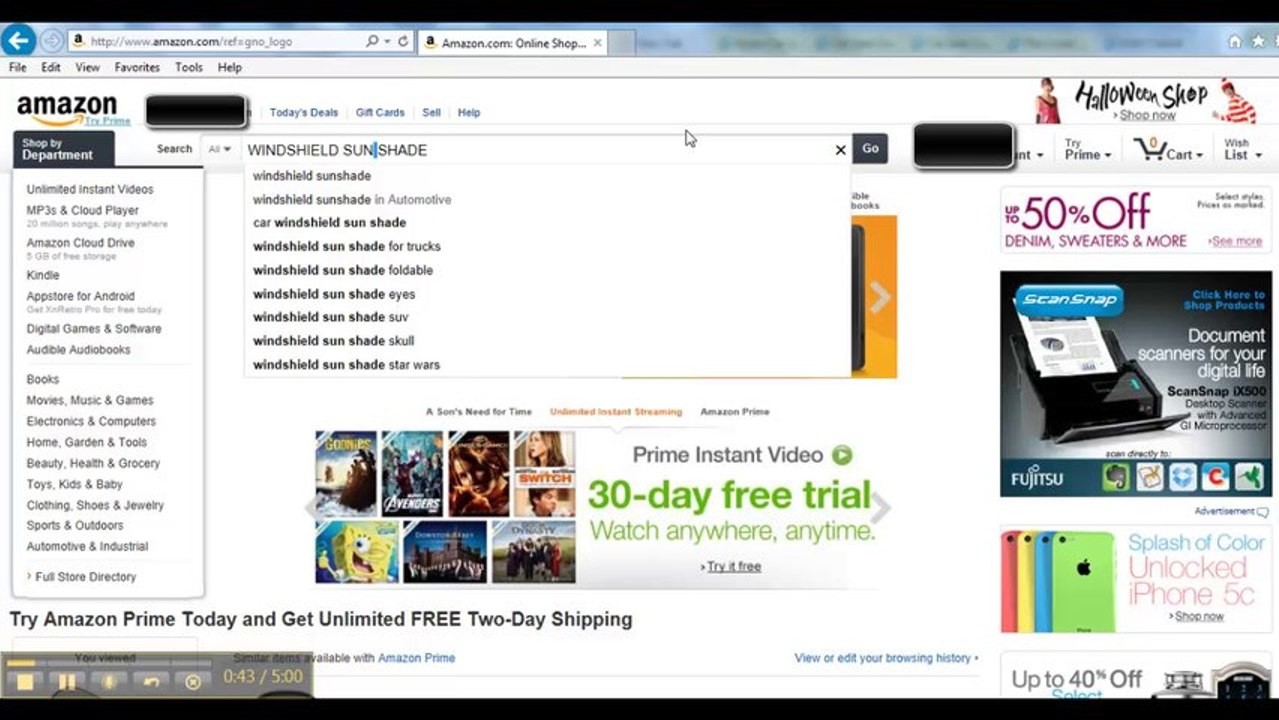Open the SpongeBob poster thumbnail
This screenshot has height=720, width=1279.
(357, 552)
